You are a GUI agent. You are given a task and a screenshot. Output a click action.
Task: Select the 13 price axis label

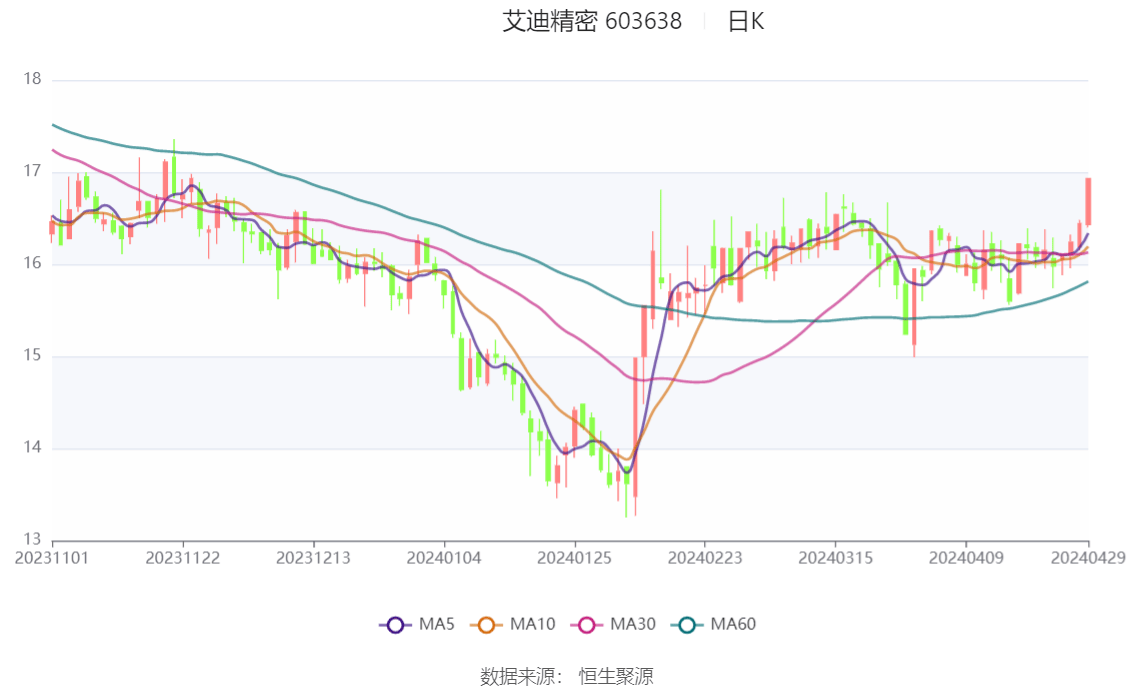[33, 539]
